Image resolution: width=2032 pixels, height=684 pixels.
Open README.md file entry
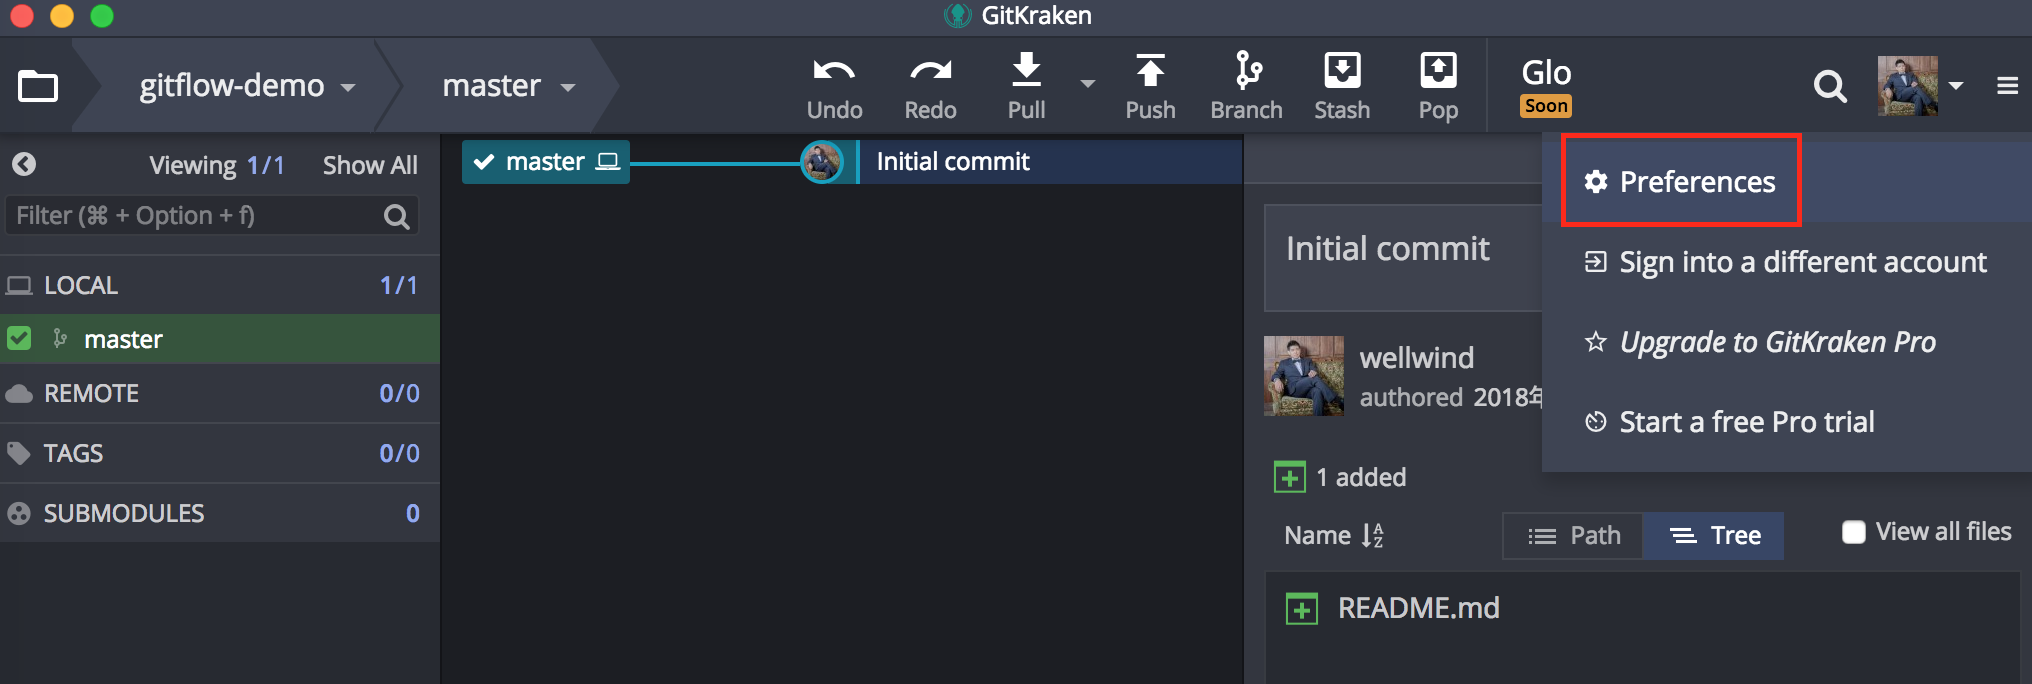tap(1418, 608)
